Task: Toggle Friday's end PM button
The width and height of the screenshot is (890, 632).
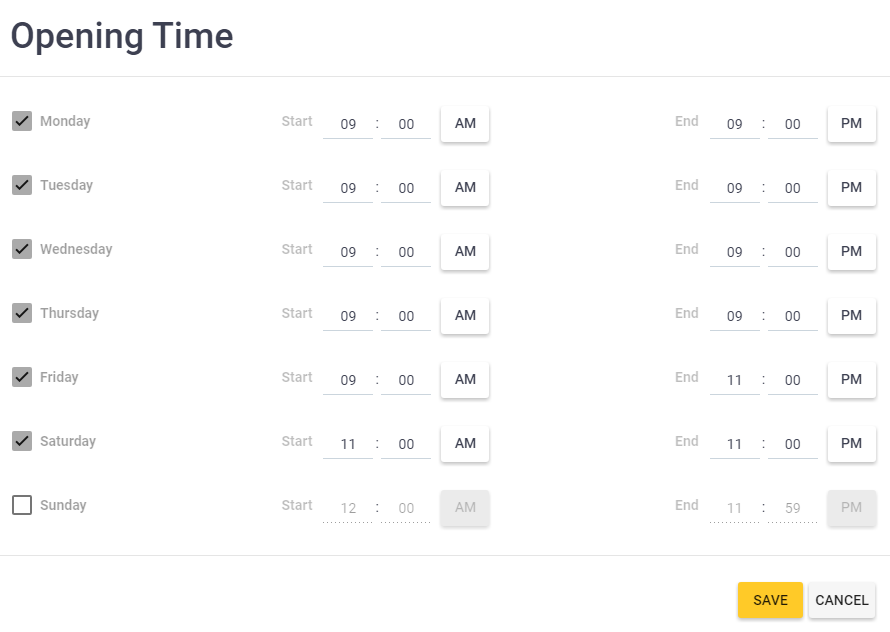Action: (x=851, y=379)
